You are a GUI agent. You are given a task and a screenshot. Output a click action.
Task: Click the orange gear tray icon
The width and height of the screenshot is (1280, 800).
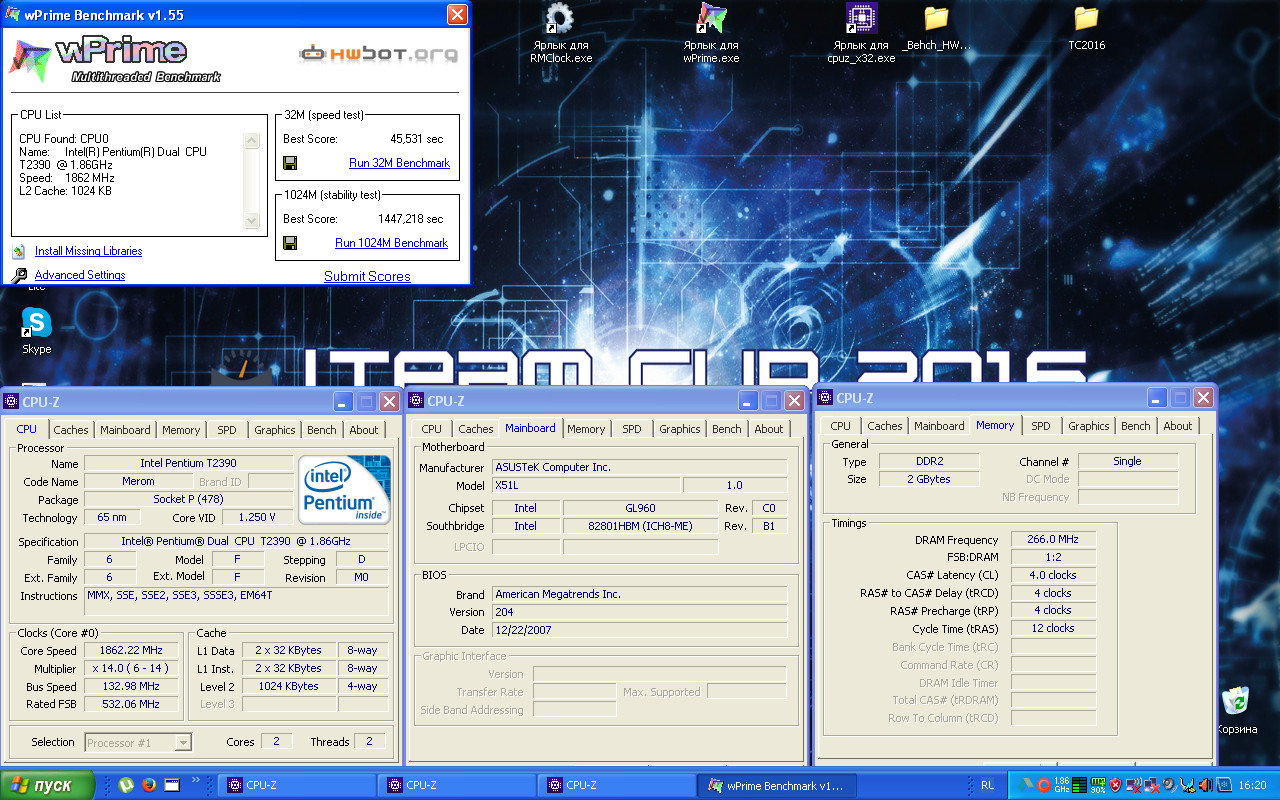1043,785
